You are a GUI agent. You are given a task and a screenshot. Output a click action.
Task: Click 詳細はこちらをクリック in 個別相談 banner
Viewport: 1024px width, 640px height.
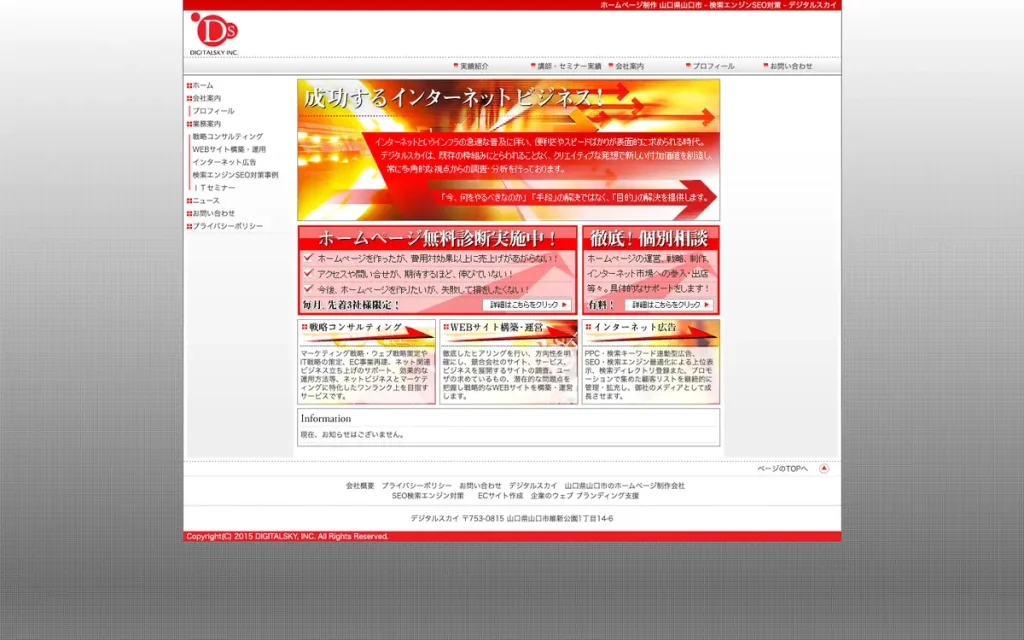point(669,304)
